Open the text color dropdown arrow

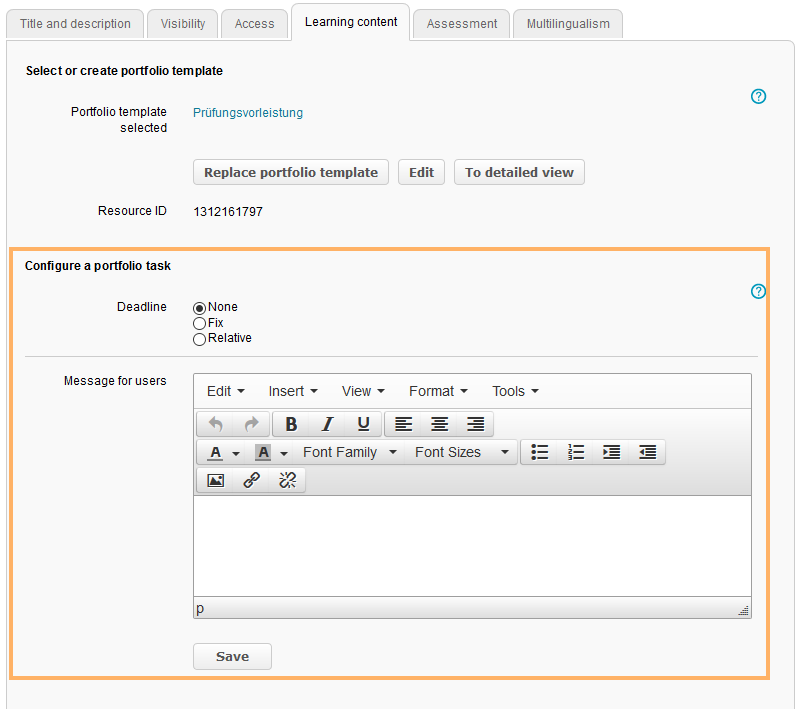click(236, 453)
